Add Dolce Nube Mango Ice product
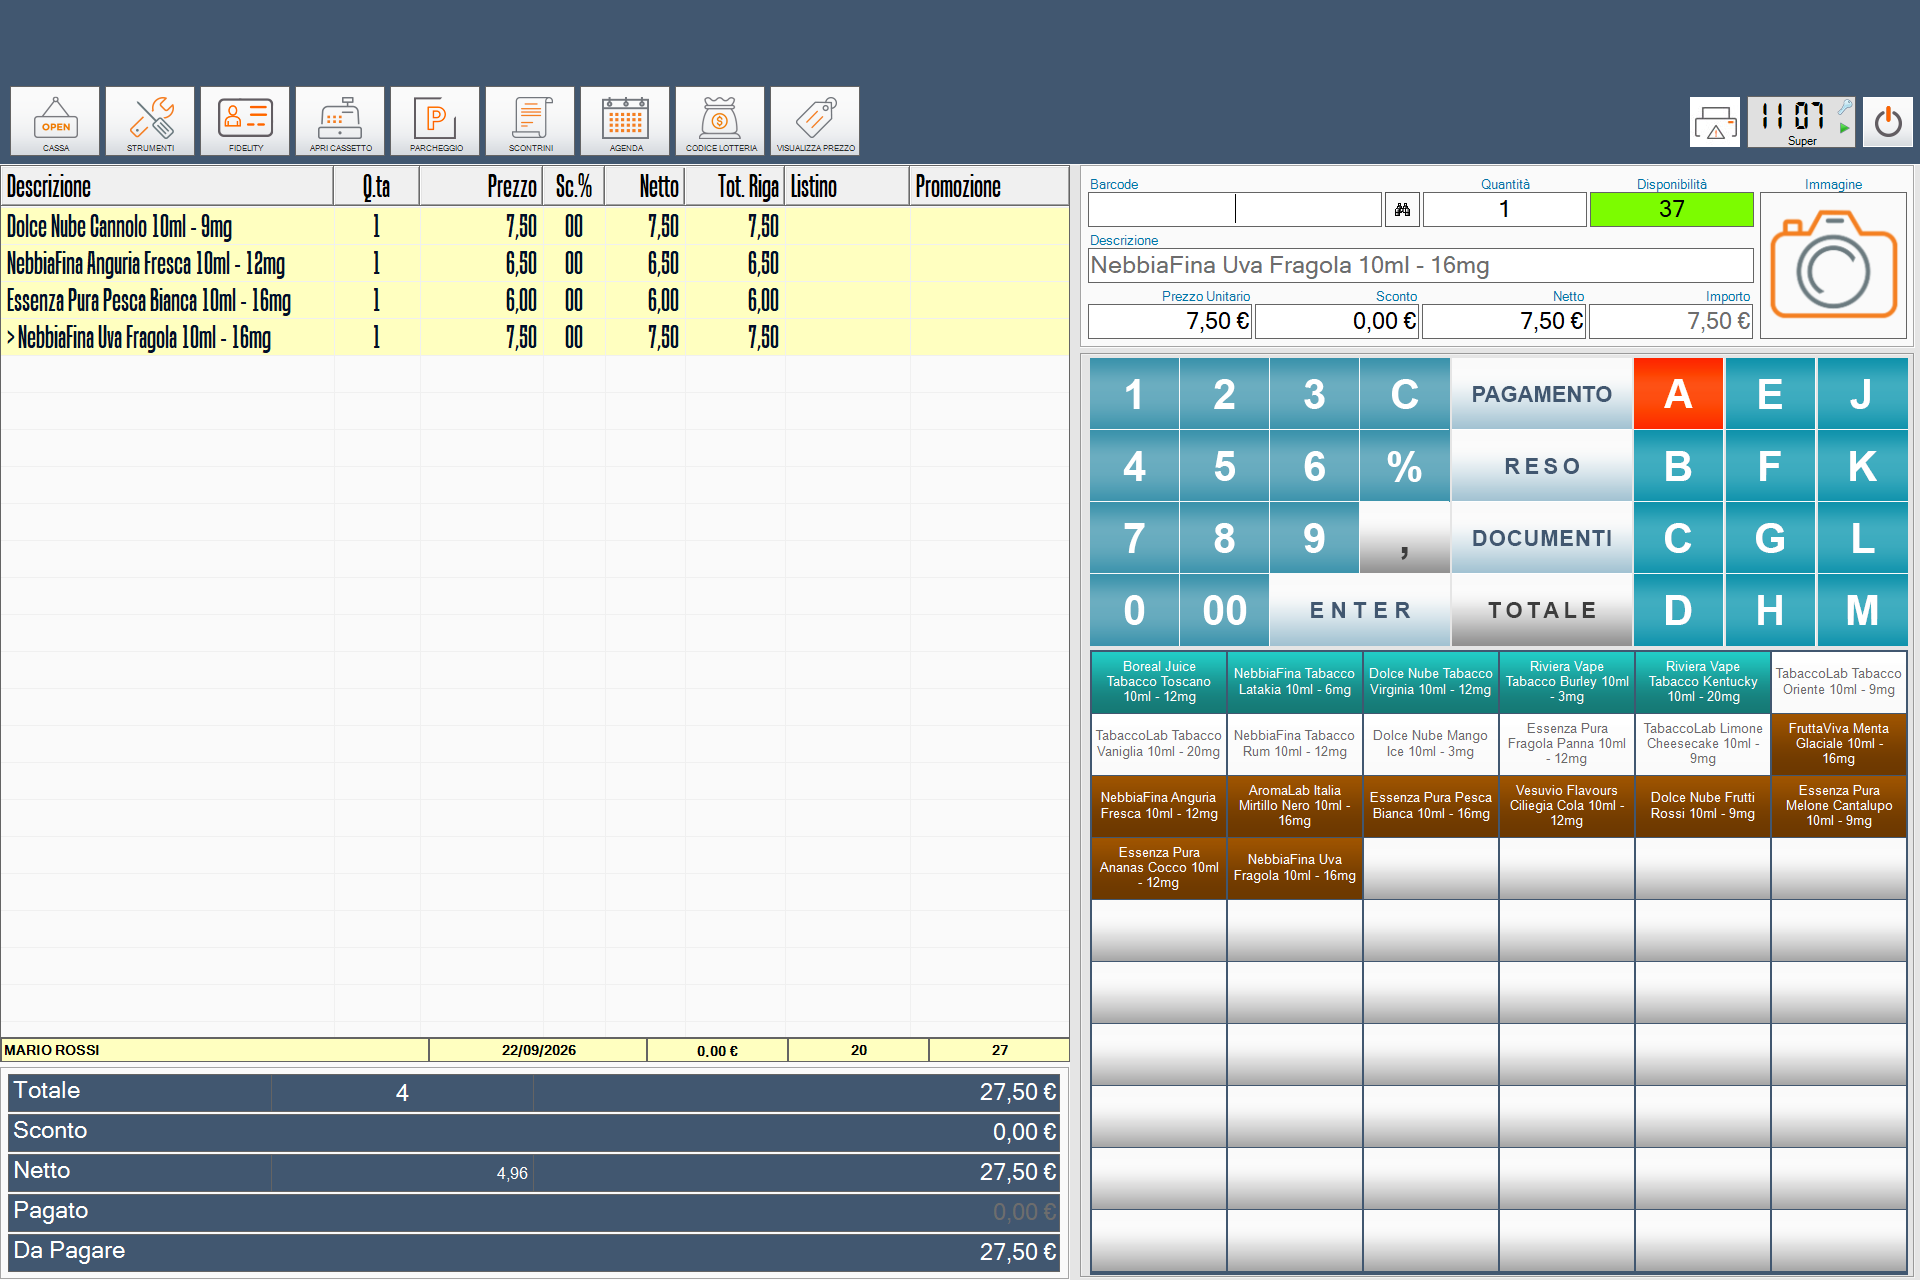The height and width of the screenshot is (1280, 1920). click(1430, 744)
